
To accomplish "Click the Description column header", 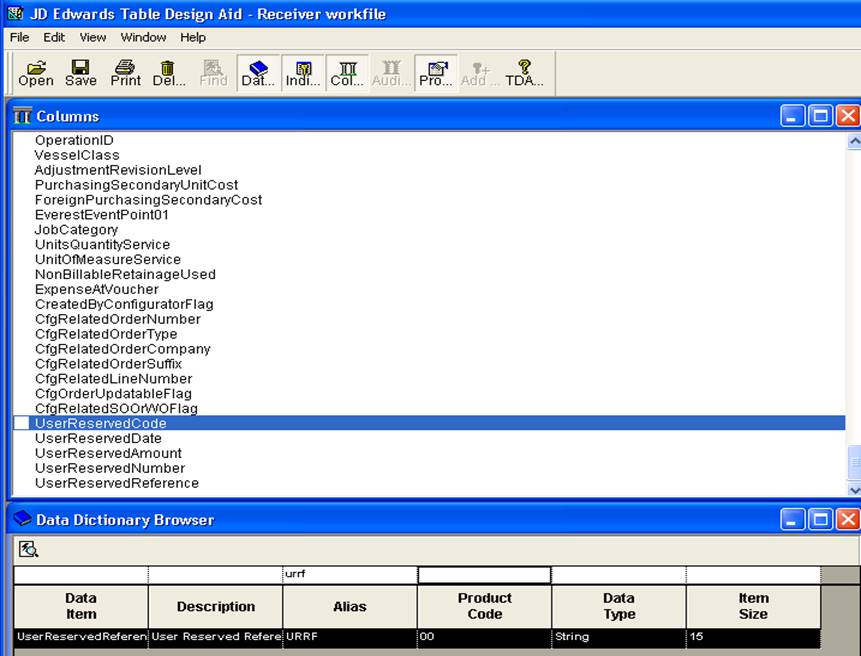I will pos(215,607).
